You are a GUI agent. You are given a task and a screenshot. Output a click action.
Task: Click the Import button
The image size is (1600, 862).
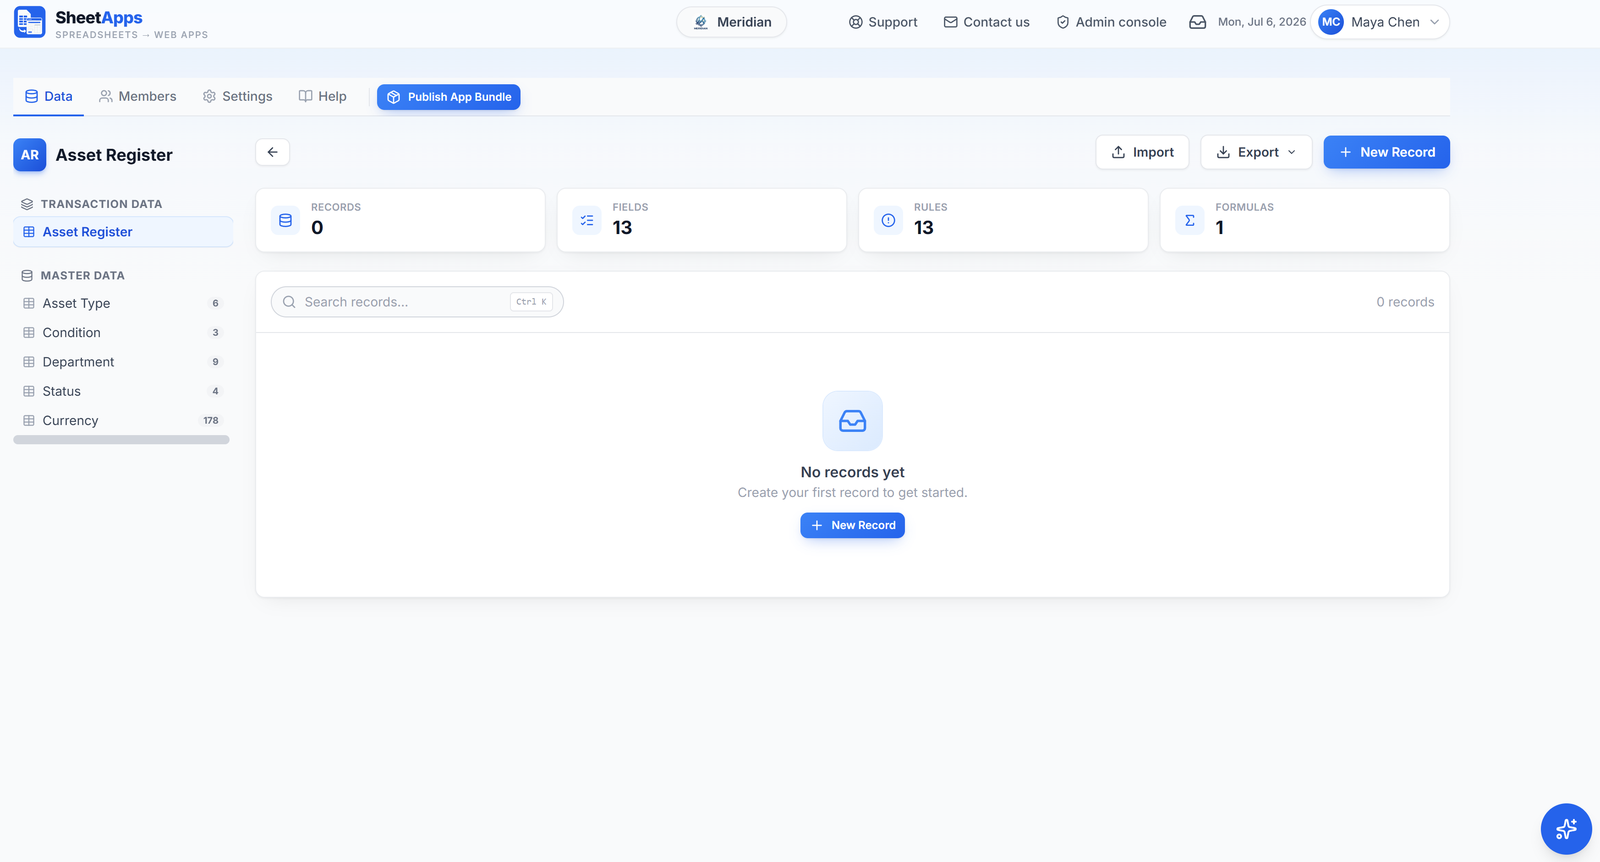click(1142, 152)
